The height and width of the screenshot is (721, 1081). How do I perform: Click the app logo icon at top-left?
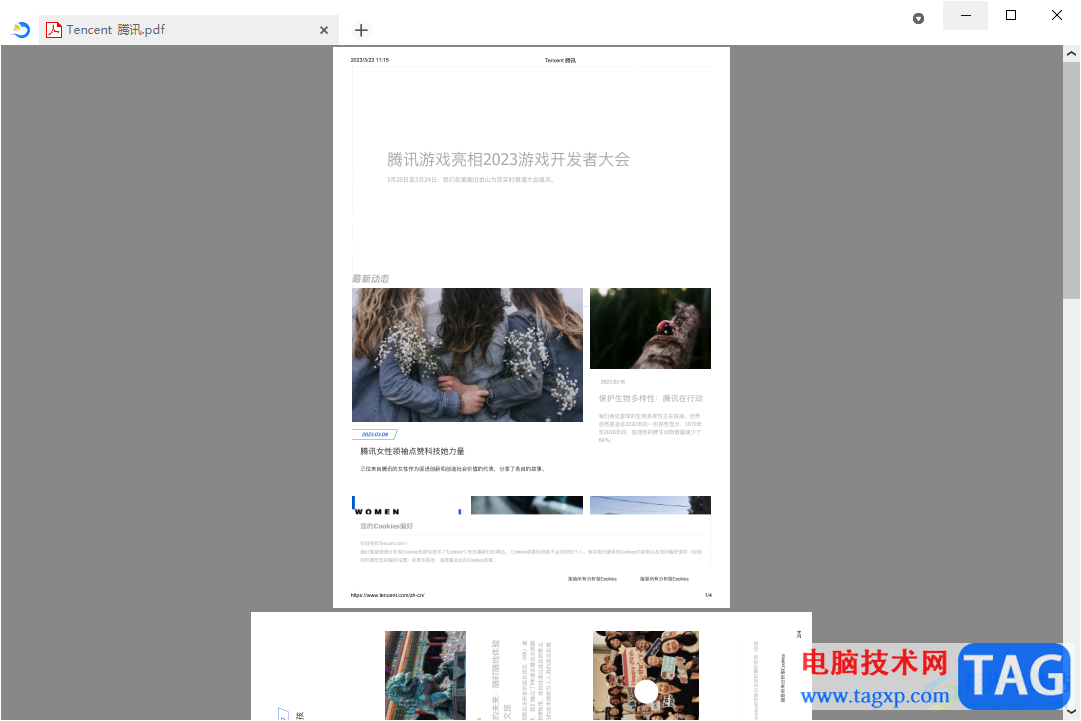pos(21,30)
